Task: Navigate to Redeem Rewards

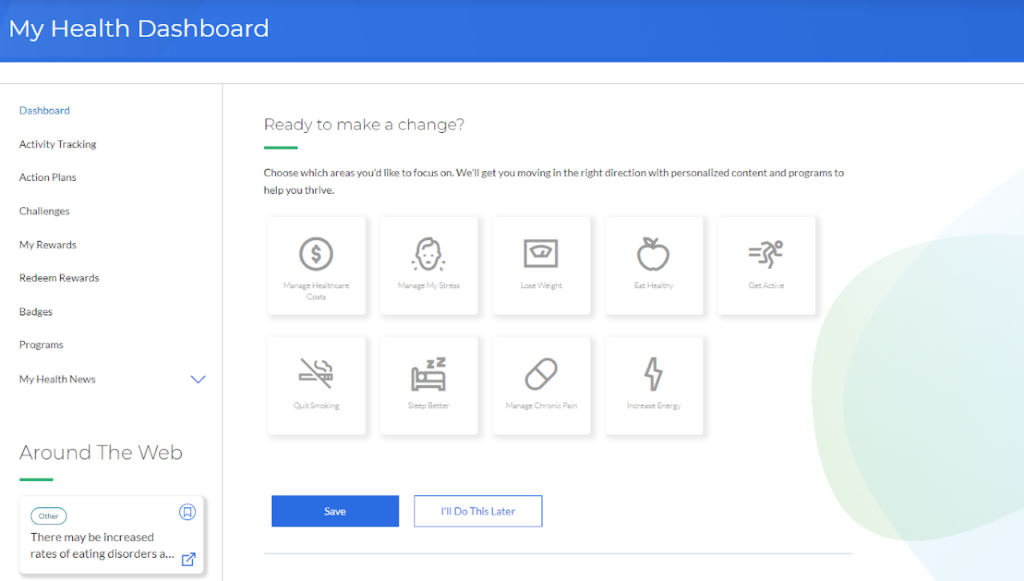Action: 59,278
